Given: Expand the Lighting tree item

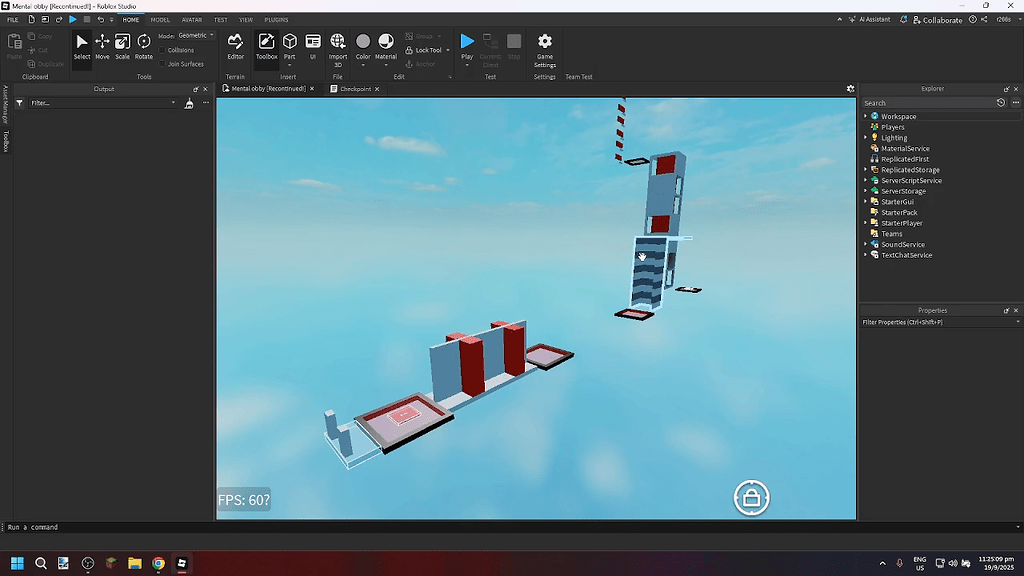Looking at the screenshot, I should [865, 137].
